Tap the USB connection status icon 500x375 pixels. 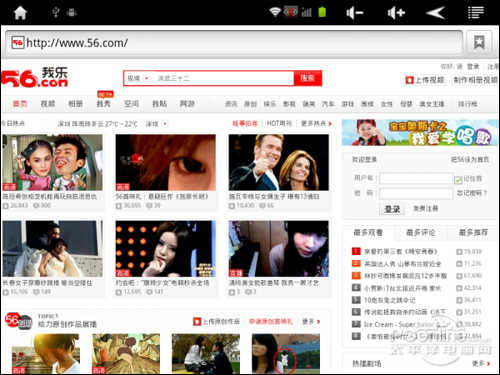pos(56,12)
